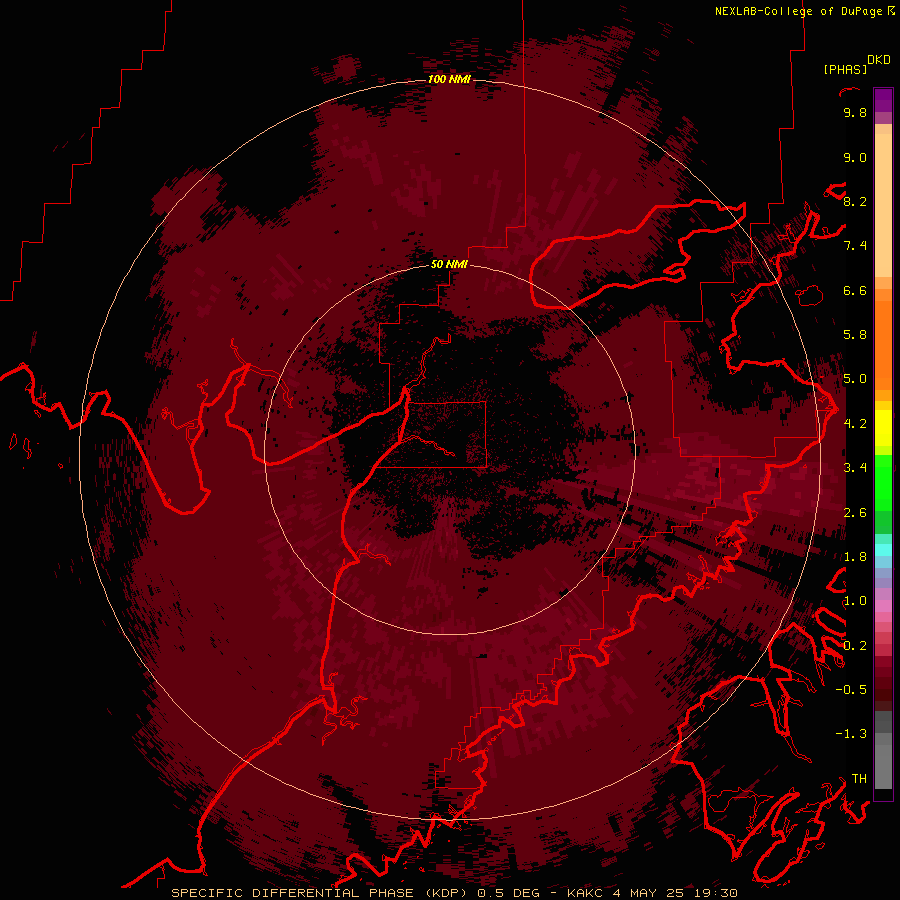This screenshot has height=900, width=900.
Task: Pick the cyan segment of color bar
Action: tap(883, 550)
